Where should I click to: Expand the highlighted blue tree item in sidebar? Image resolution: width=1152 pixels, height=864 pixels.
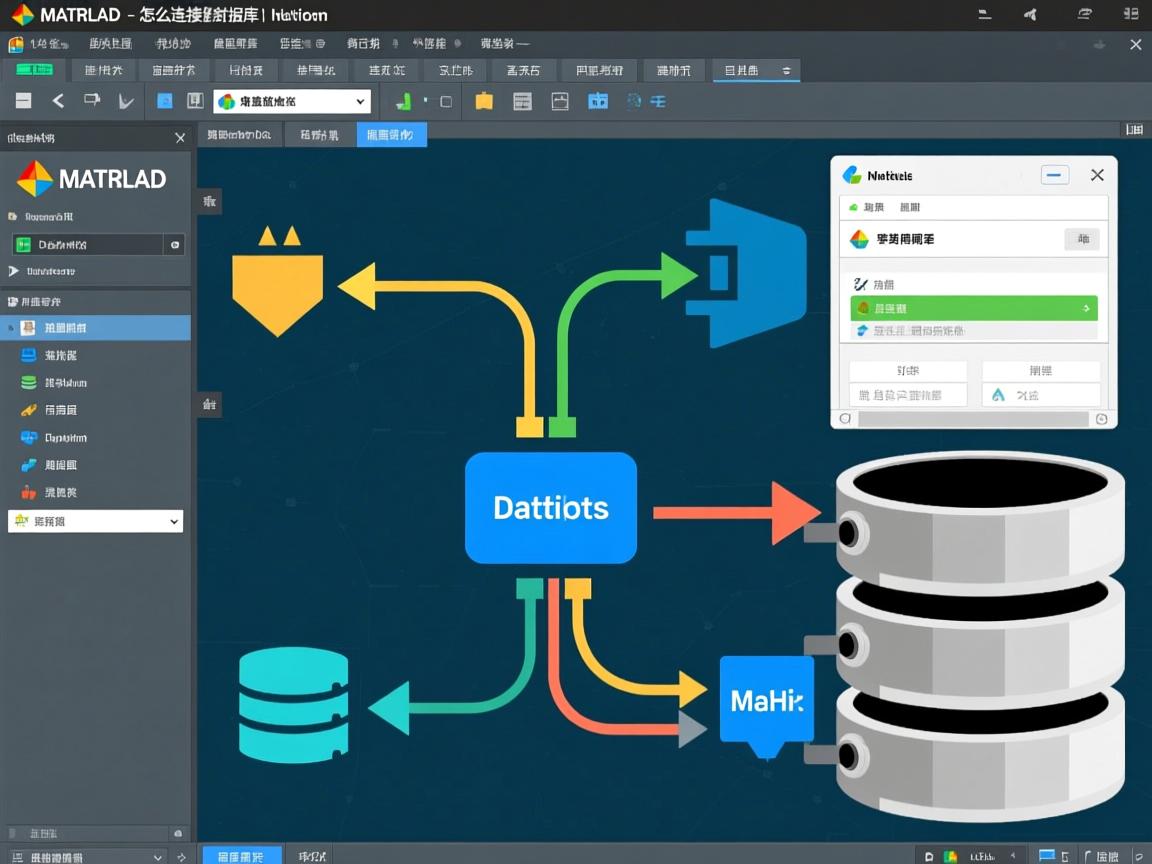10,328
